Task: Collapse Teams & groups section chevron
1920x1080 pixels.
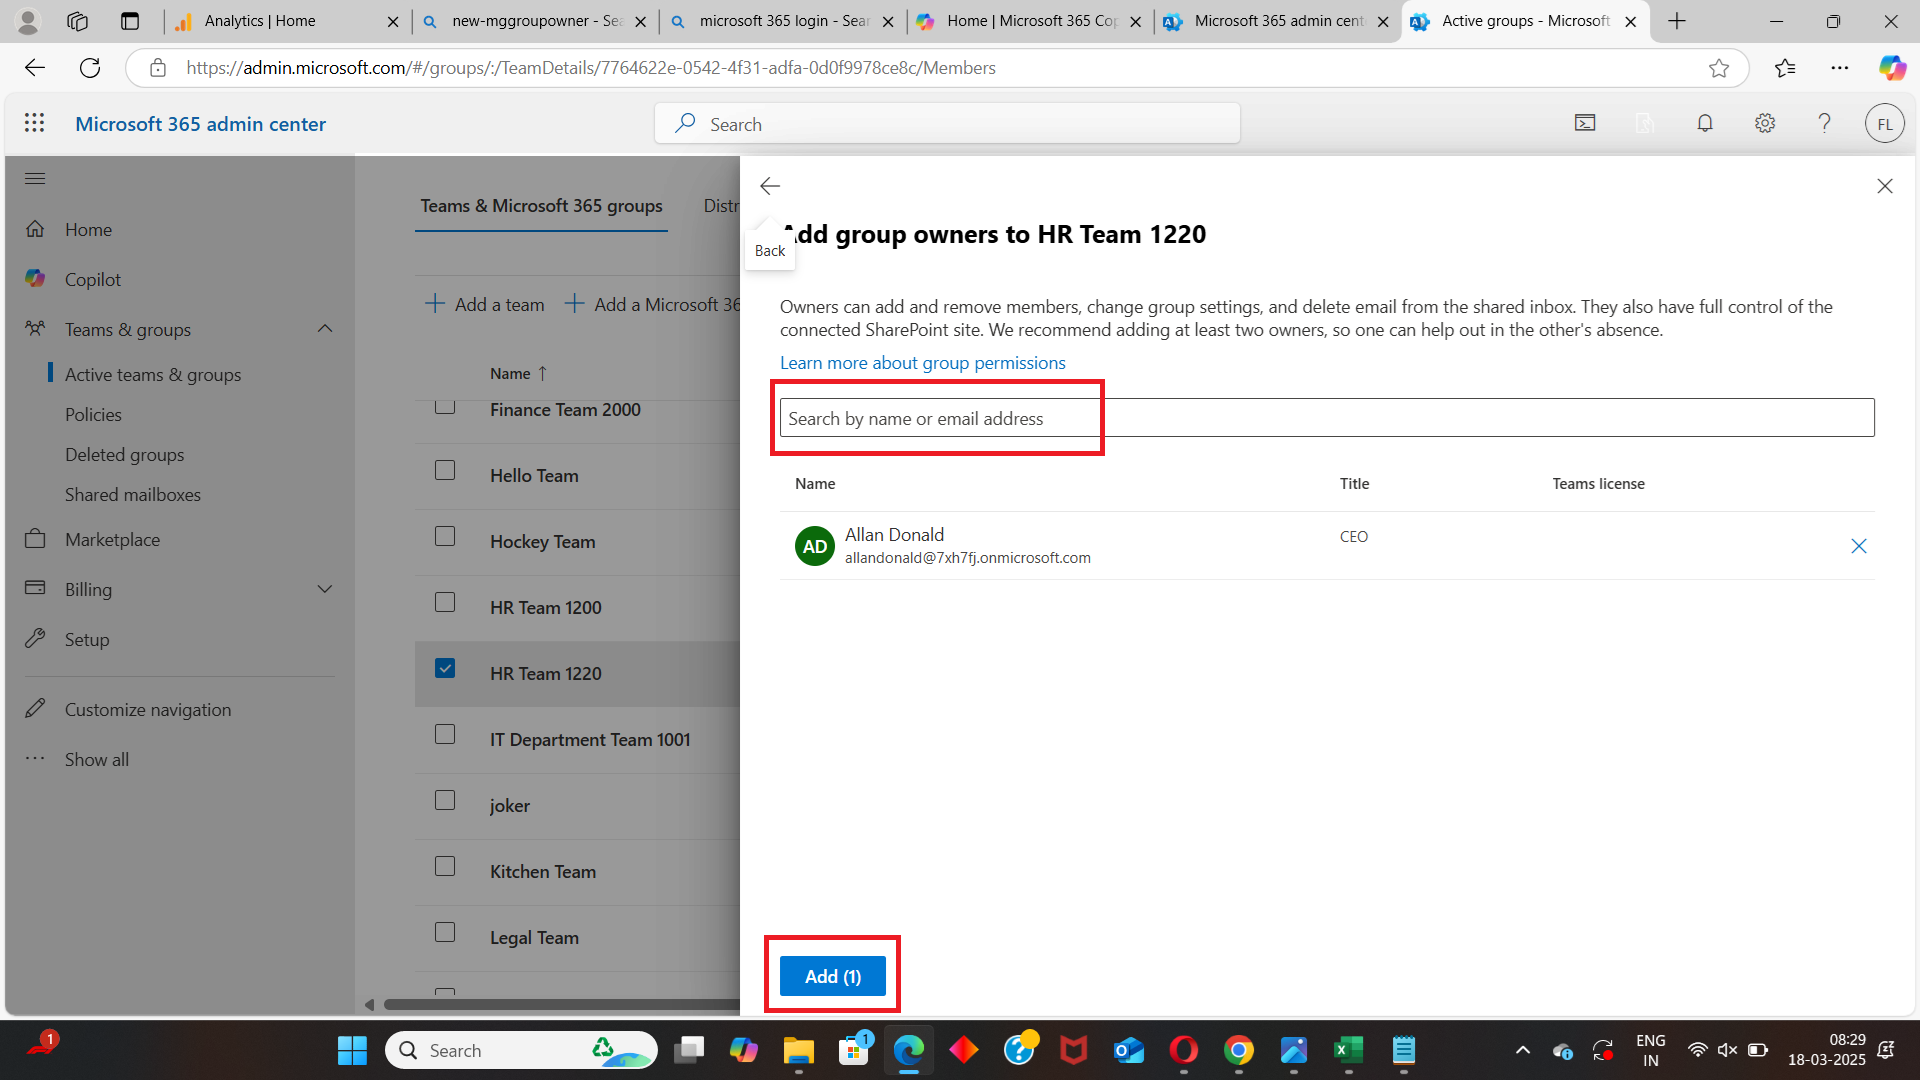Action: coord(325,329)
